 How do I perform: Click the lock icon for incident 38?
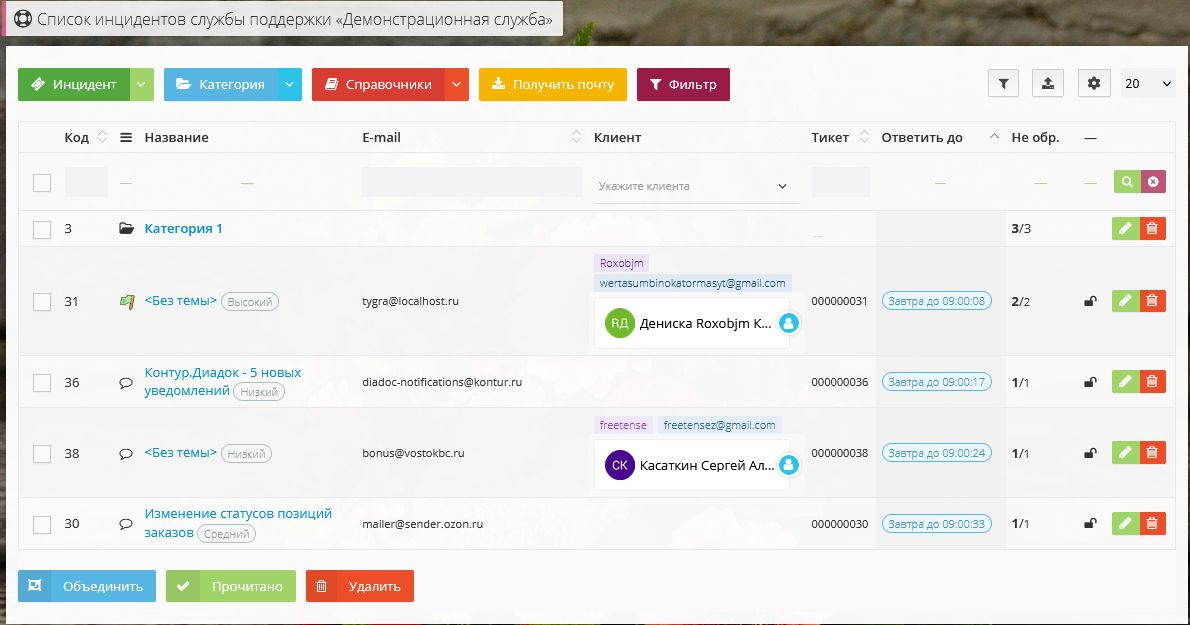(1090, 453)
